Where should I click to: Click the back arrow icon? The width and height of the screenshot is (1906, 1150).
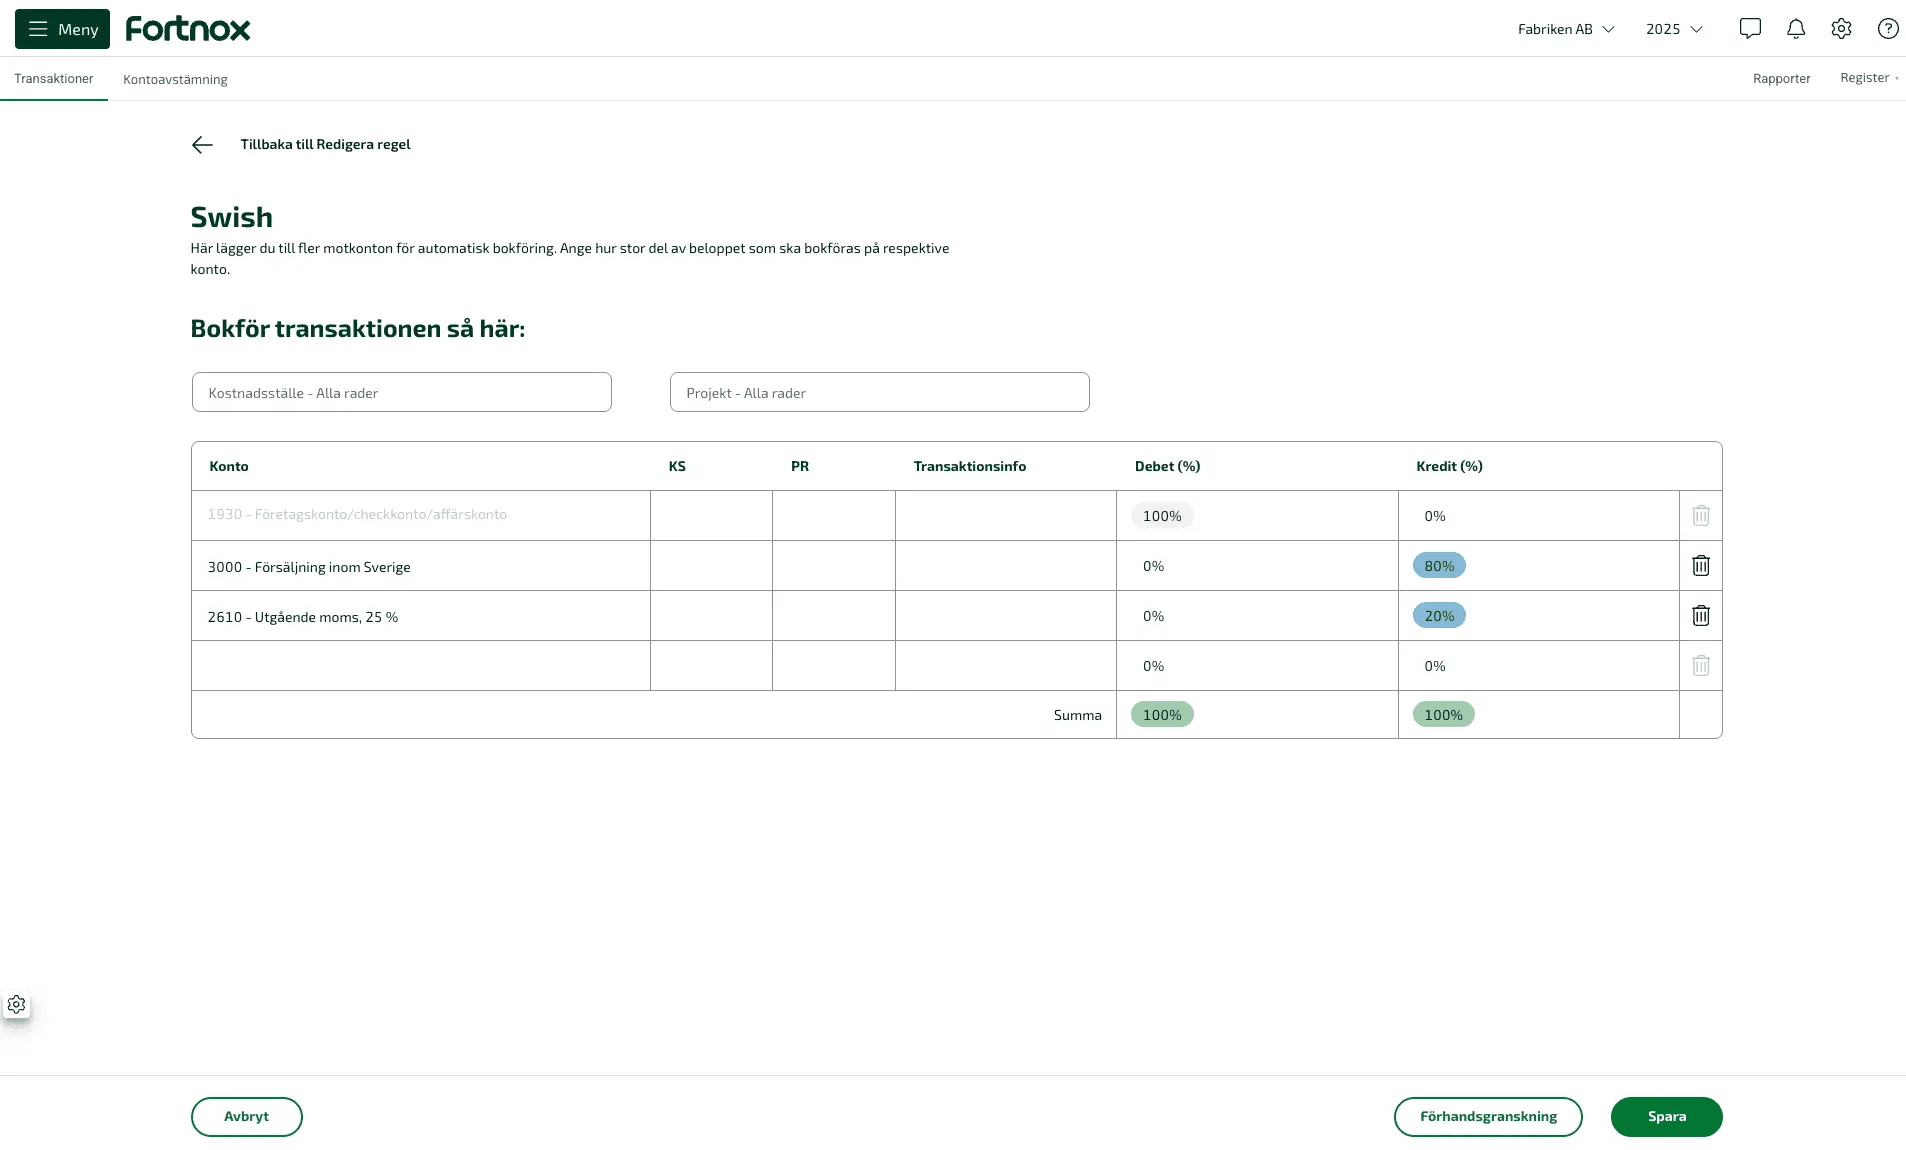(202, 145)
